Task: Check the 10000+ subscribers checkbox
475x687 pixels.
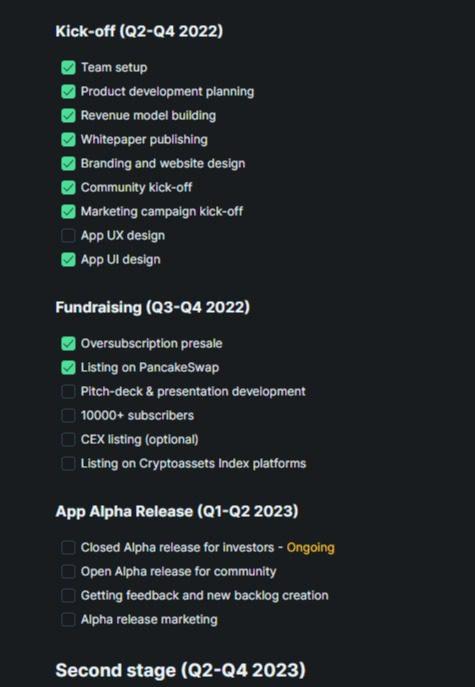Action: [x=68, y=415]
